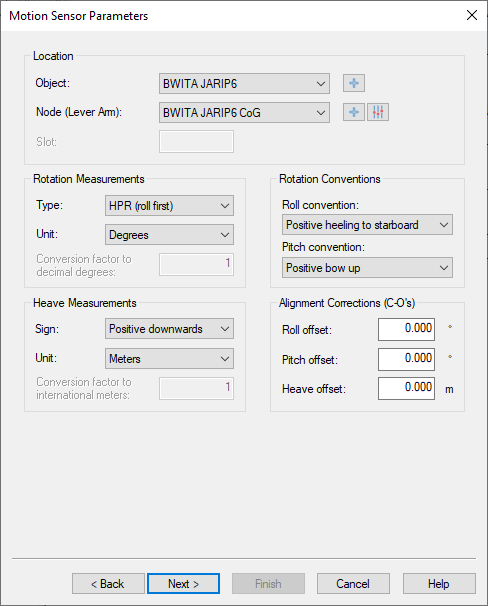Open node settings sliders icon
488x606 pixels.
[378, 112]
